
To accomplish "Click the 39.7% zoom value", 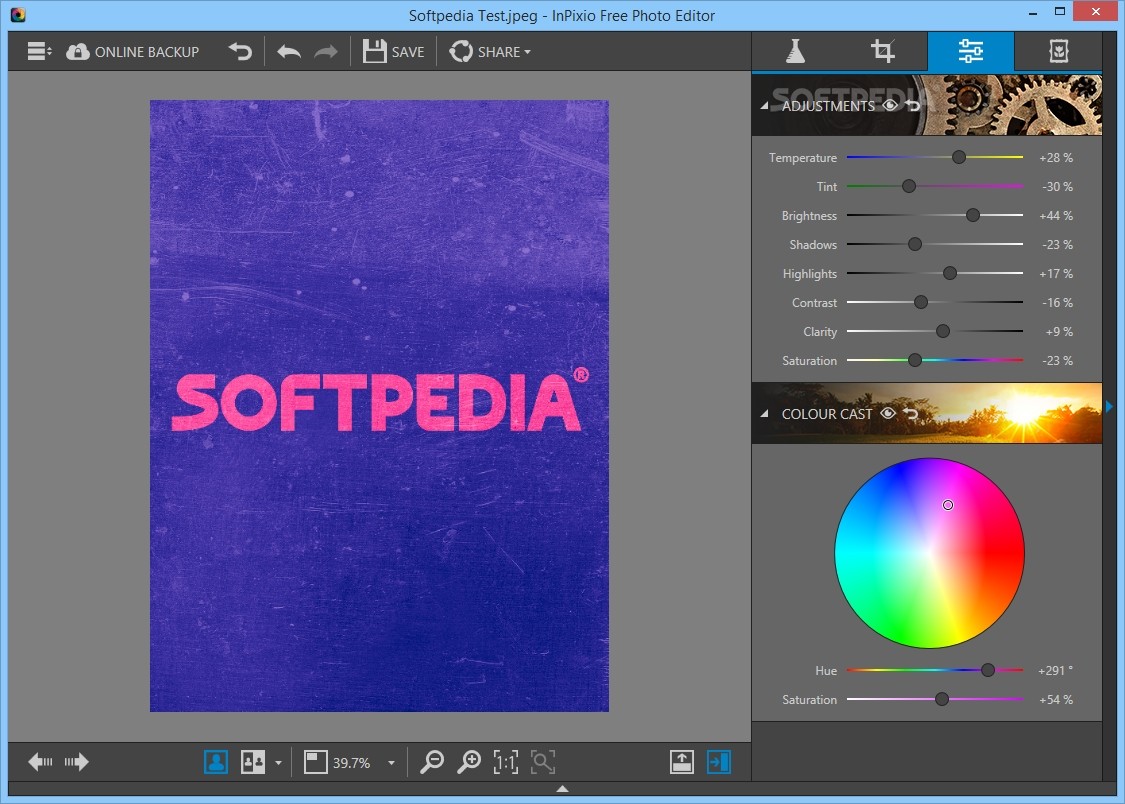I will pos(352,763).
